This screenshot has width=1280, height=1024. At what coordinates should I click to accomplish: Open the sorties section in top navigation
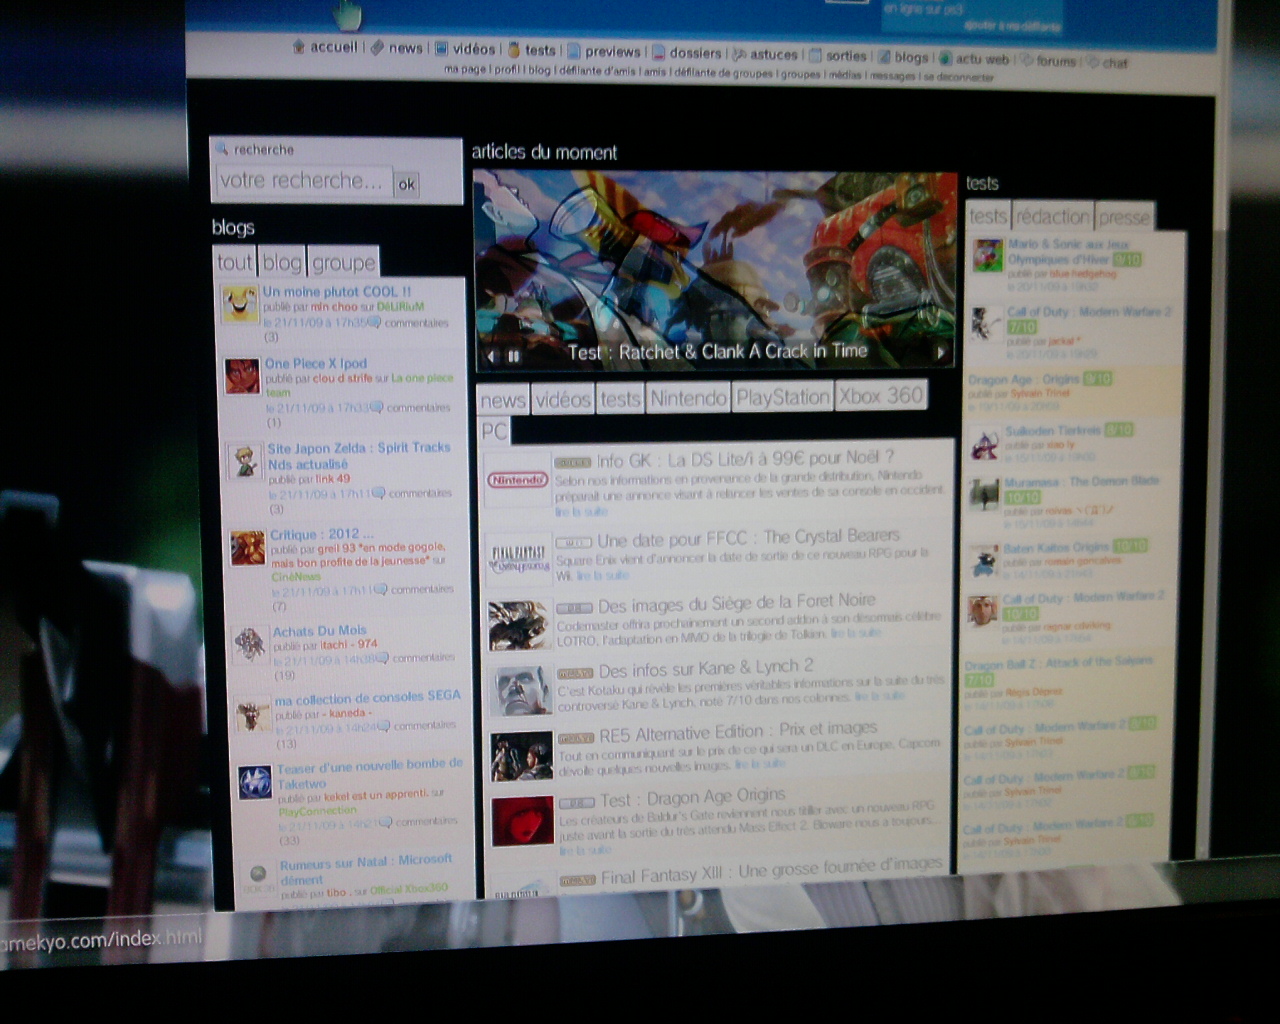839,56
